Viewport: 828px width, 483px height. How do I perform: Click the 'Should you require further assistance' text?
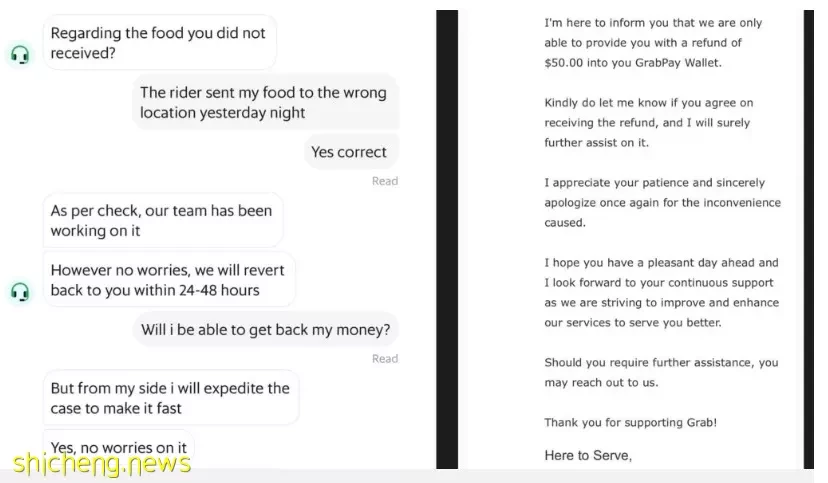661,372
